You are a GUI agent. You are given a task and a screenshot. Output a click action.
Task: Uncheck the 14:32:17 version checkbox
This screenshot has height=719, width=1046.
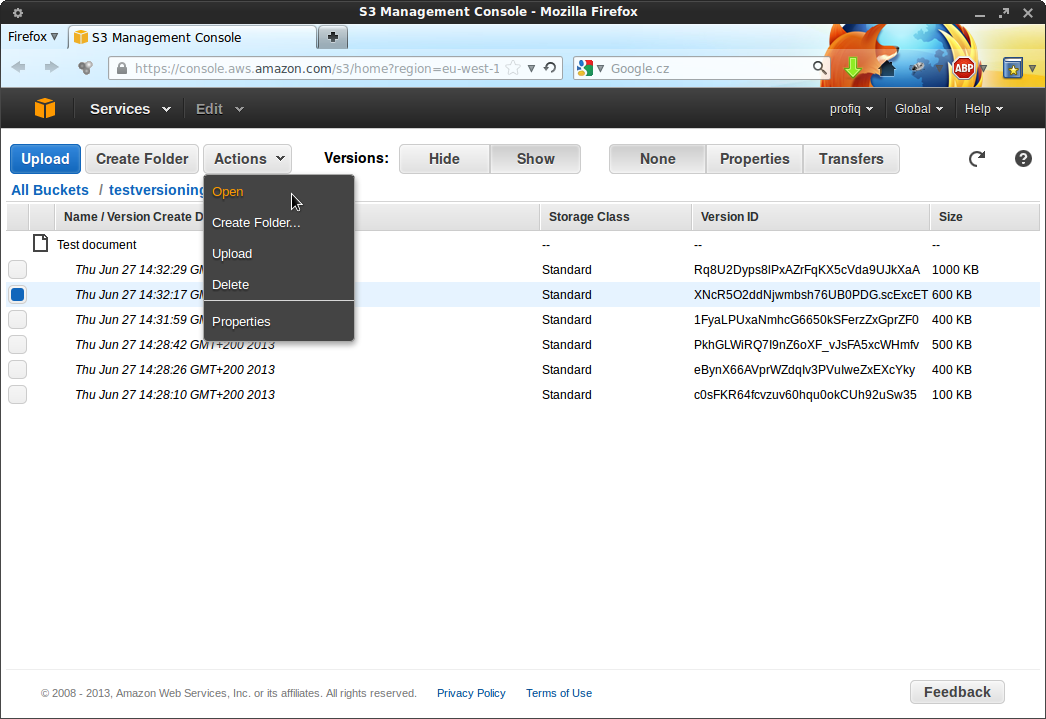click(17, 294)
